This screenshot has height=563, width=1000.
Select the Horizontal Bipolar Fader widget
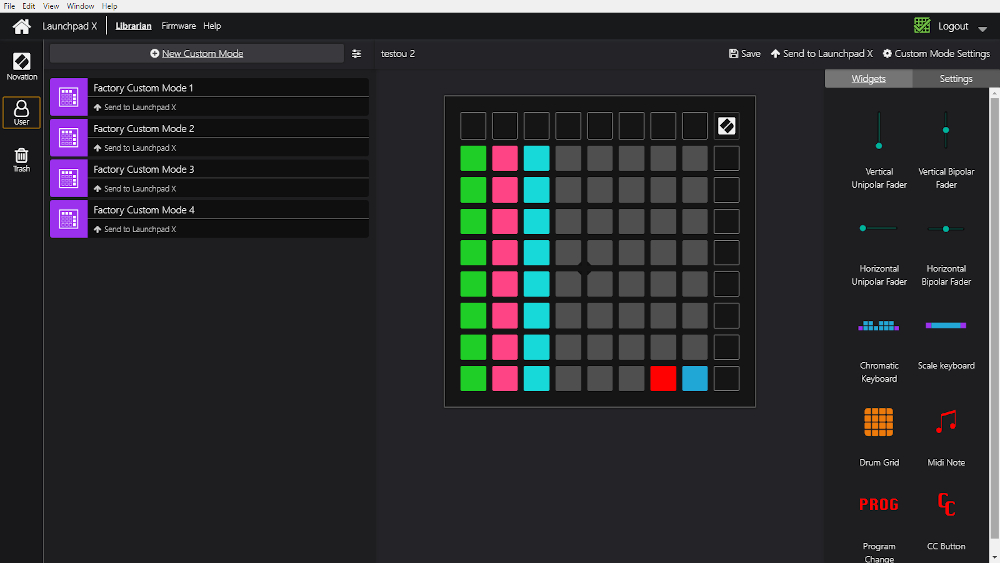[x=946, y=254]
